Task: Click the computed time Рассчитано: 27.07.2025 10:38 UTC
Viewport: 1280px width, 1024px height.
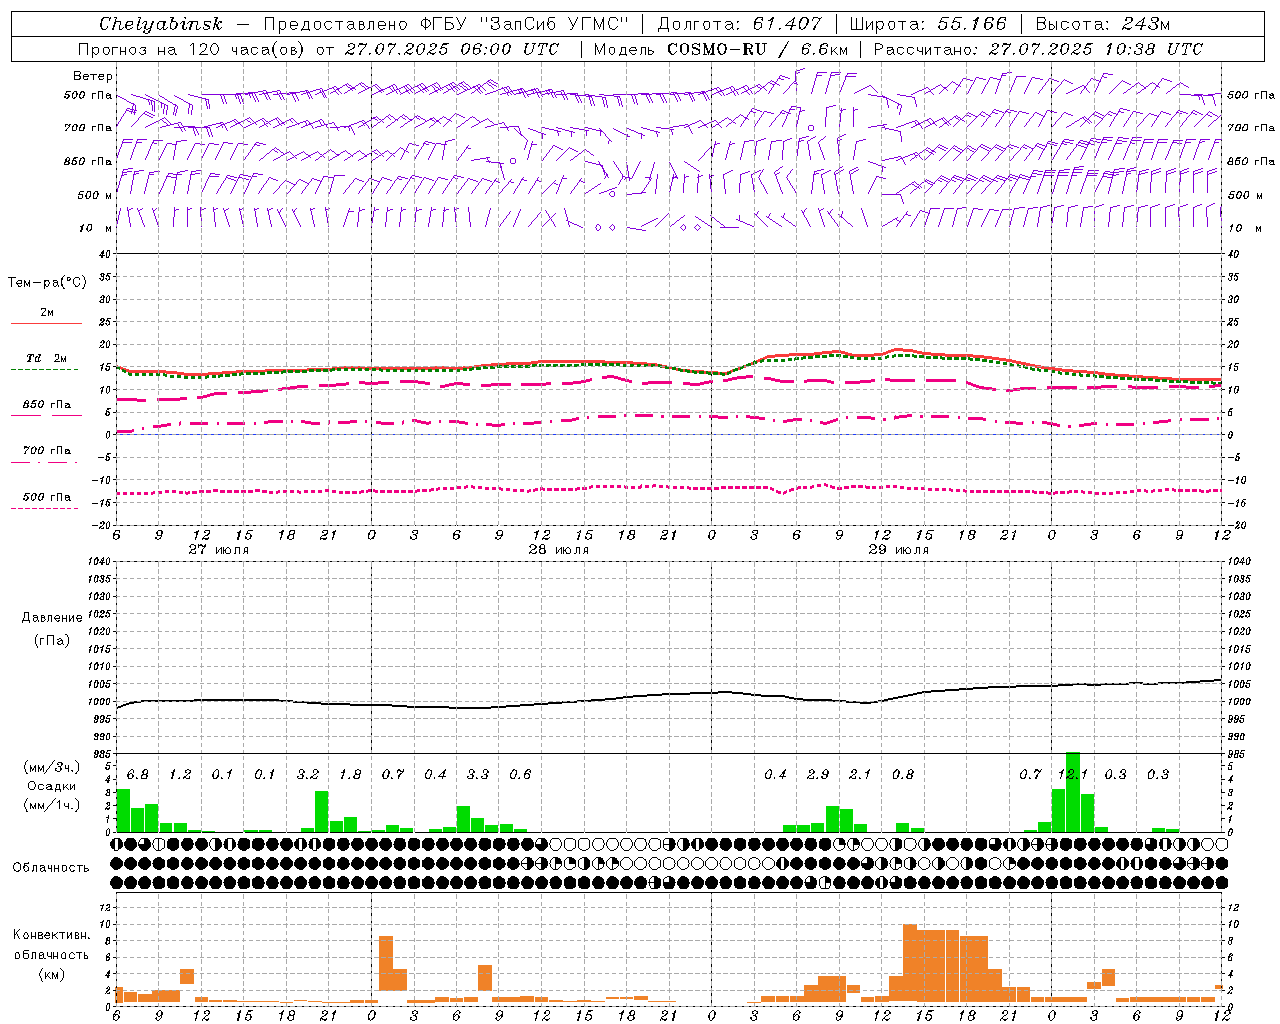Action: pyautogui.click(x=1038, y=49)
